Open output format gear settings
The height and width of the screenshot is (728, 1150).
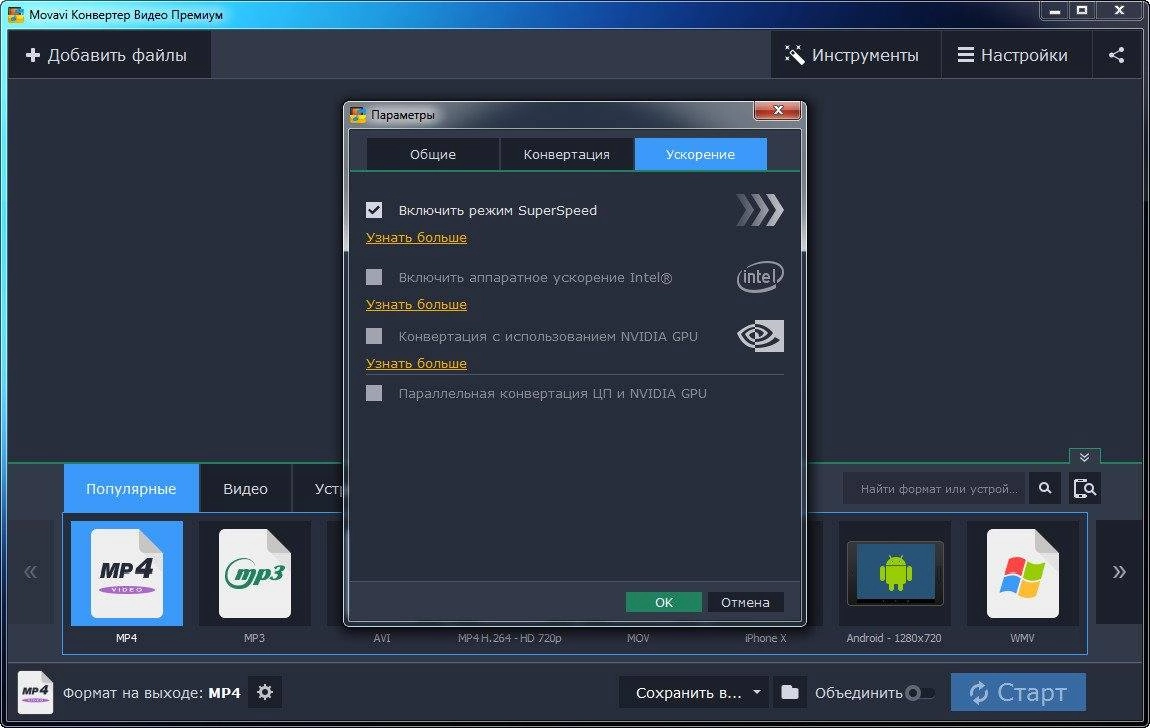pos(265,692)
